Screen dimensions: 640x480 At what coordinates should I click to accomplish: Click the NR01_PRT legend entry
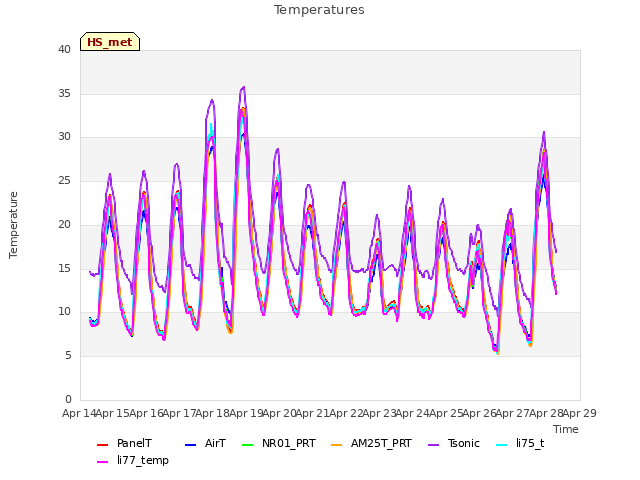click(x=279, y=444)
